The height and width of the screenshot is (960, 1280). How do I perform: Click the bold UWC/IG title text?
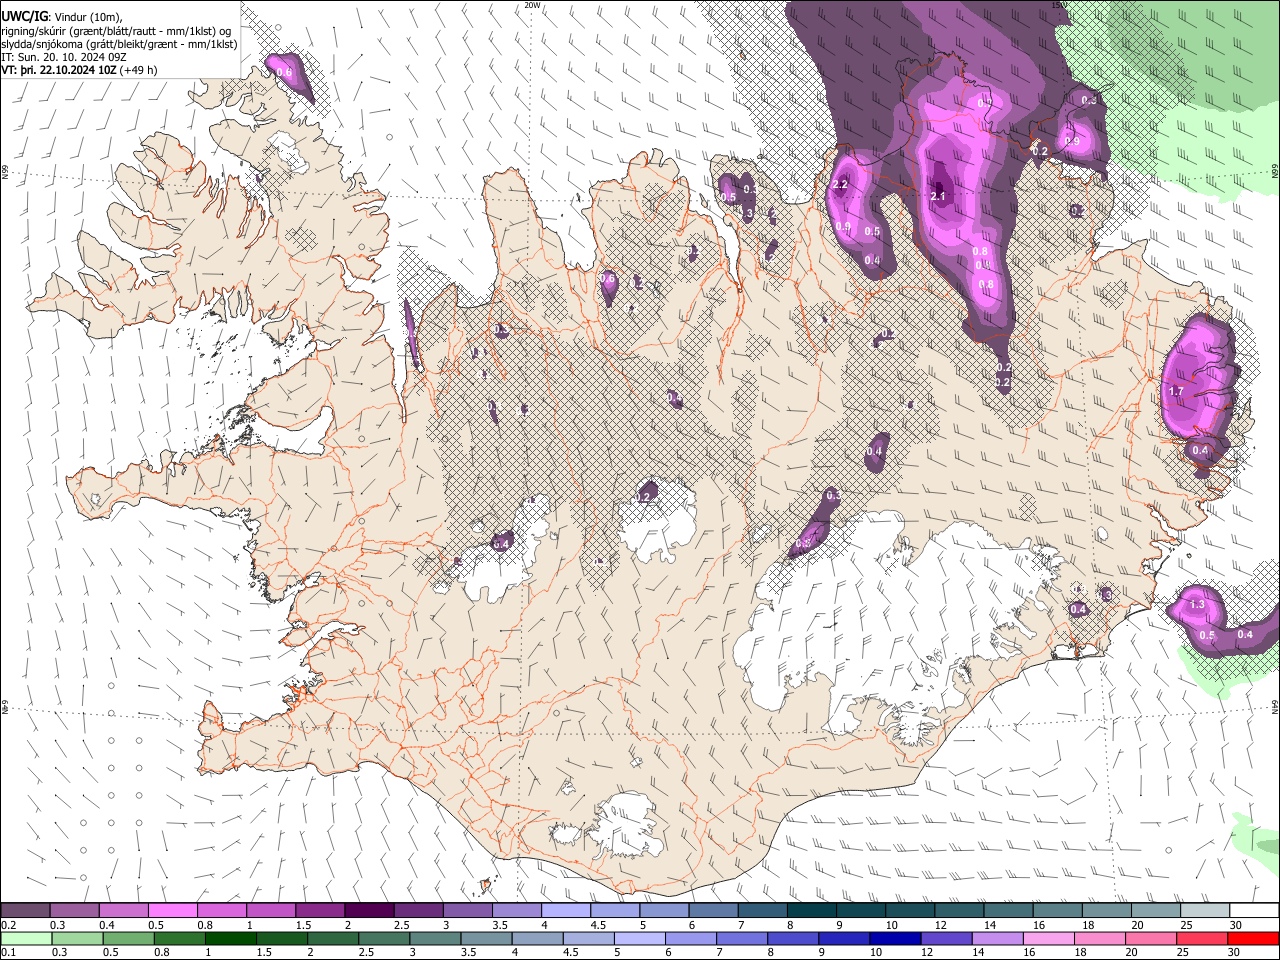pos(24,16)
